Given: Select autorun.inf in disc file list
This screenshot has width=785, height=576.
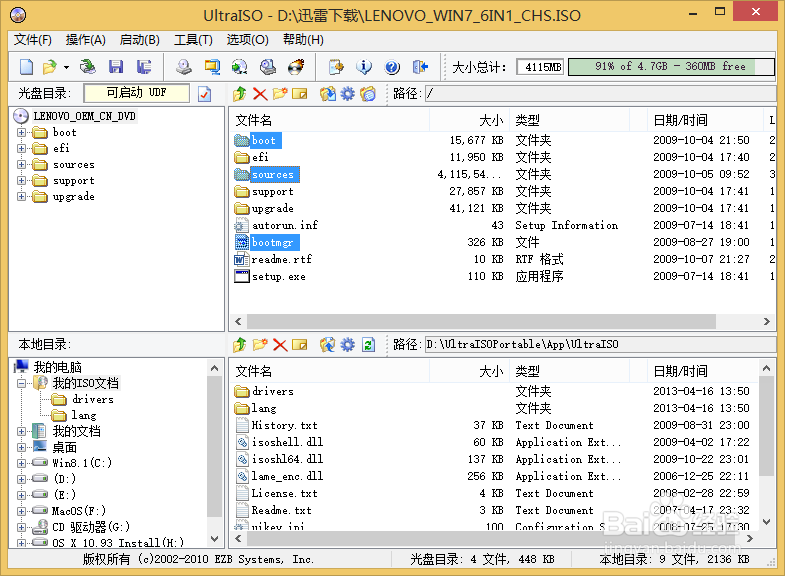Looking at the screenshot, I should [x=285, y=225].
